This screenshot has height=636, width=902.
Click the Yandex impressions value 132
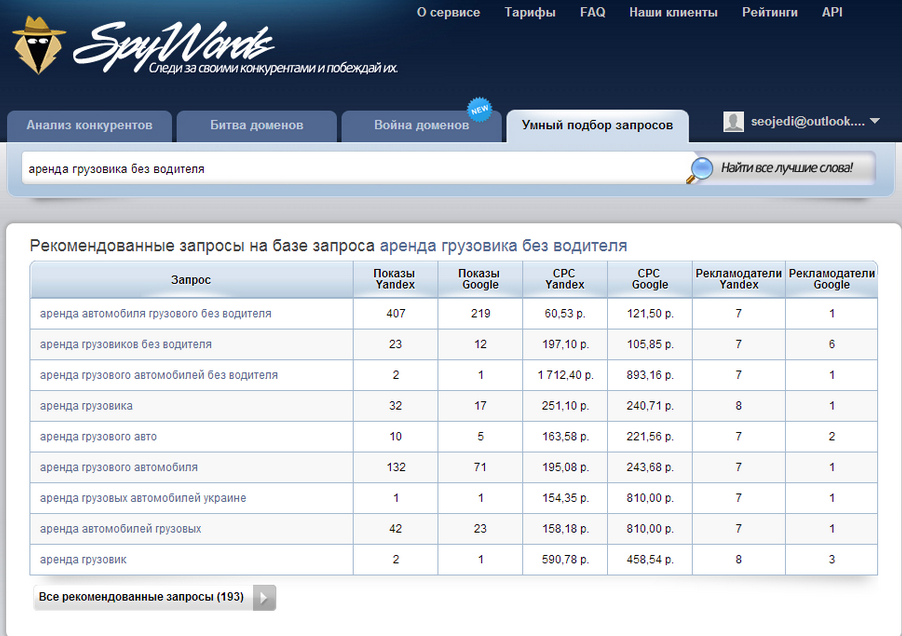pos(396,468)
